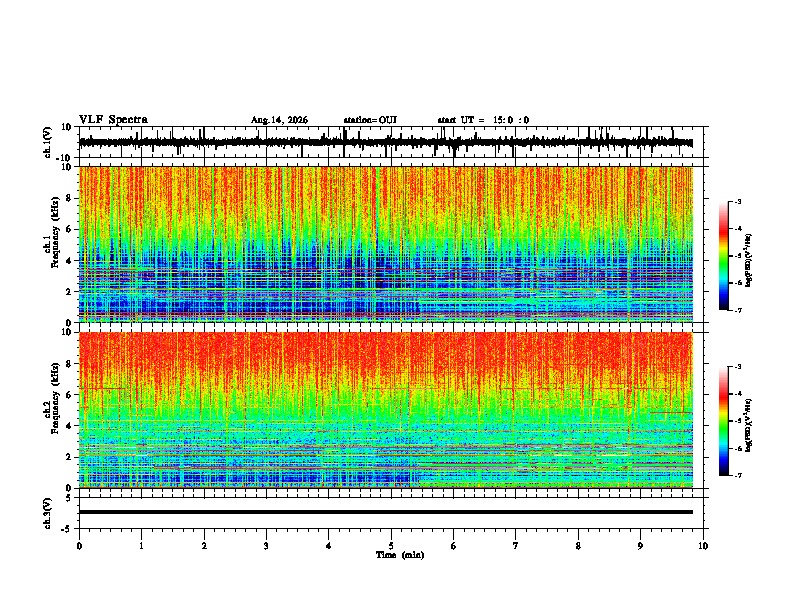Screen dimensions: 792x612
Task: Click the "5" tick on the time axis
Action: click(391, 546)
